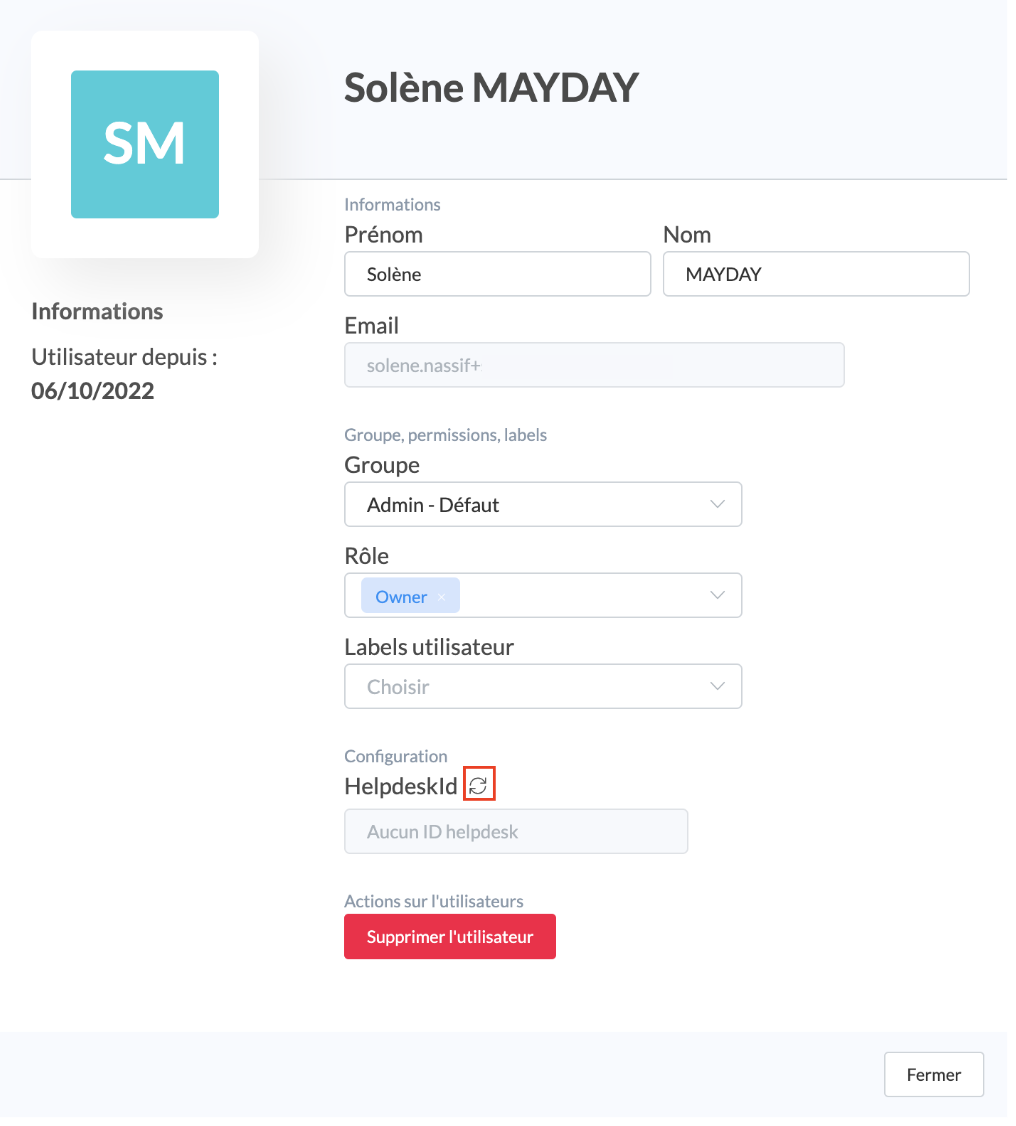The height and width of the screenshot is (1126, 1016).
Task: Refresh the HelpdeskId sync icon
Action: pos(479,786)
